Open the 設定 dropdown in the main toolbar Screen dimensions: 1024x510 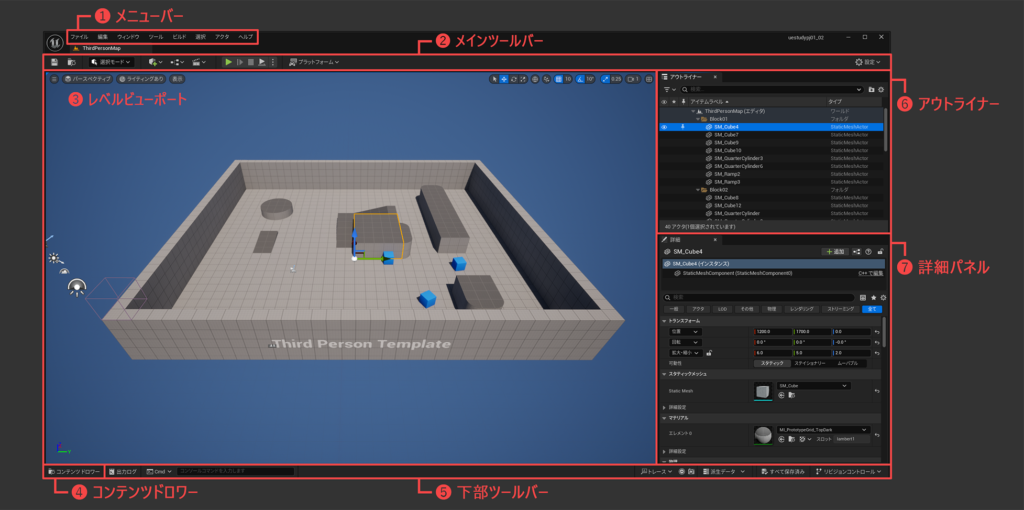click(x=867, y=62)
